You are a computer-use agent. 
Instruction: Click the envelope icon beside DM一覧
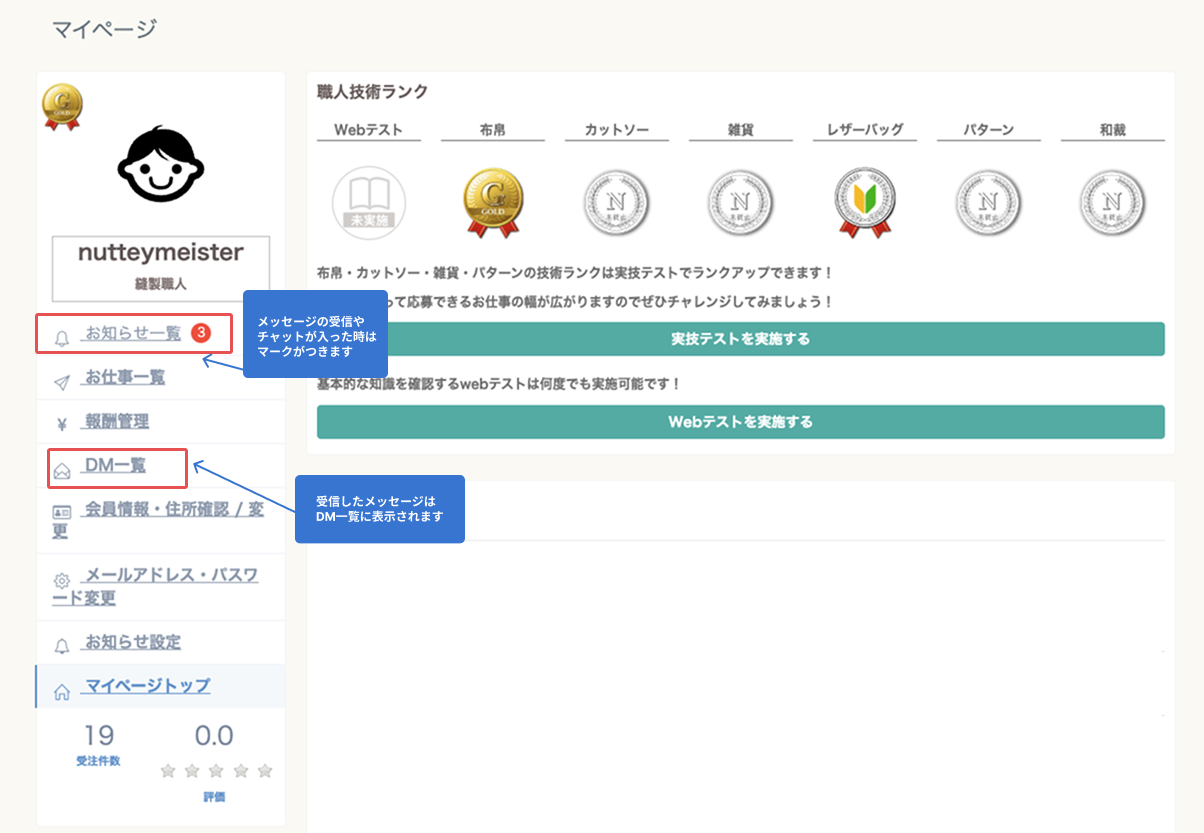(62, 471)
